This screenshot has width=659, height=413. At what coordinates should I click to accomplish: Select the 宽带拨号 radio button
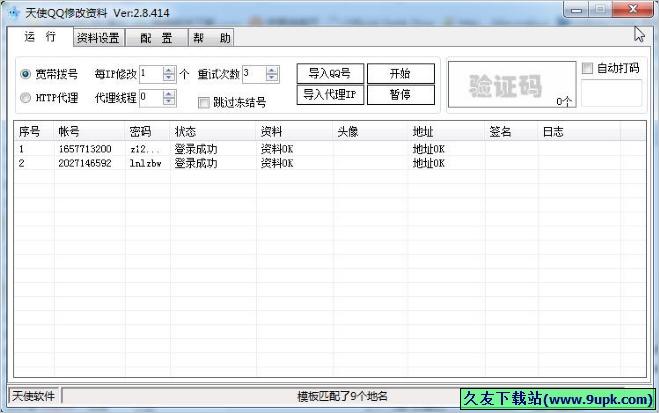[25, 74]
